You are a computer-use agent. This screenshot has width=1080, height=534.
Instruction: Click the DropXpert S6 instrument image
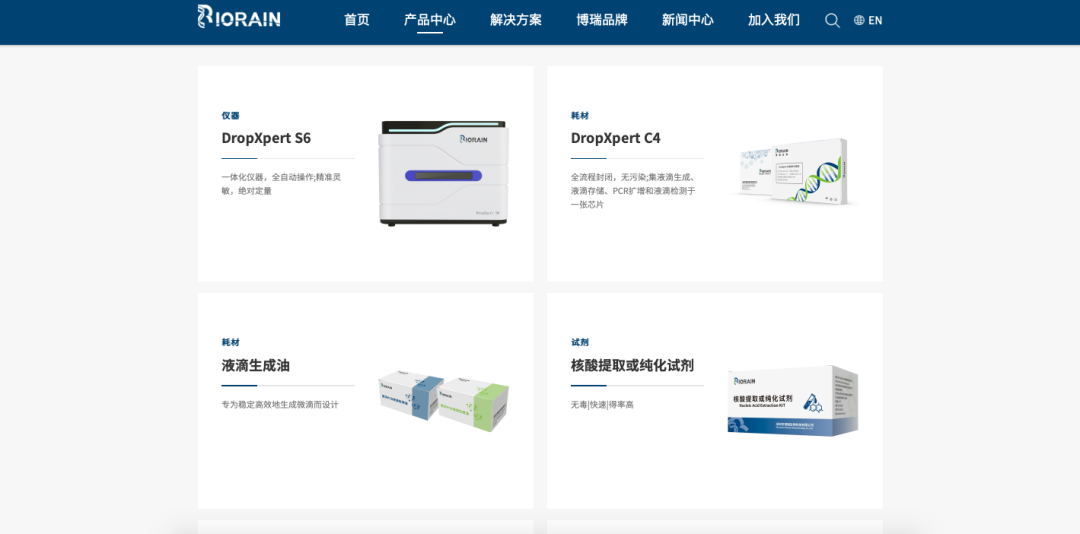pyautogui.click(x=444, y=174)
